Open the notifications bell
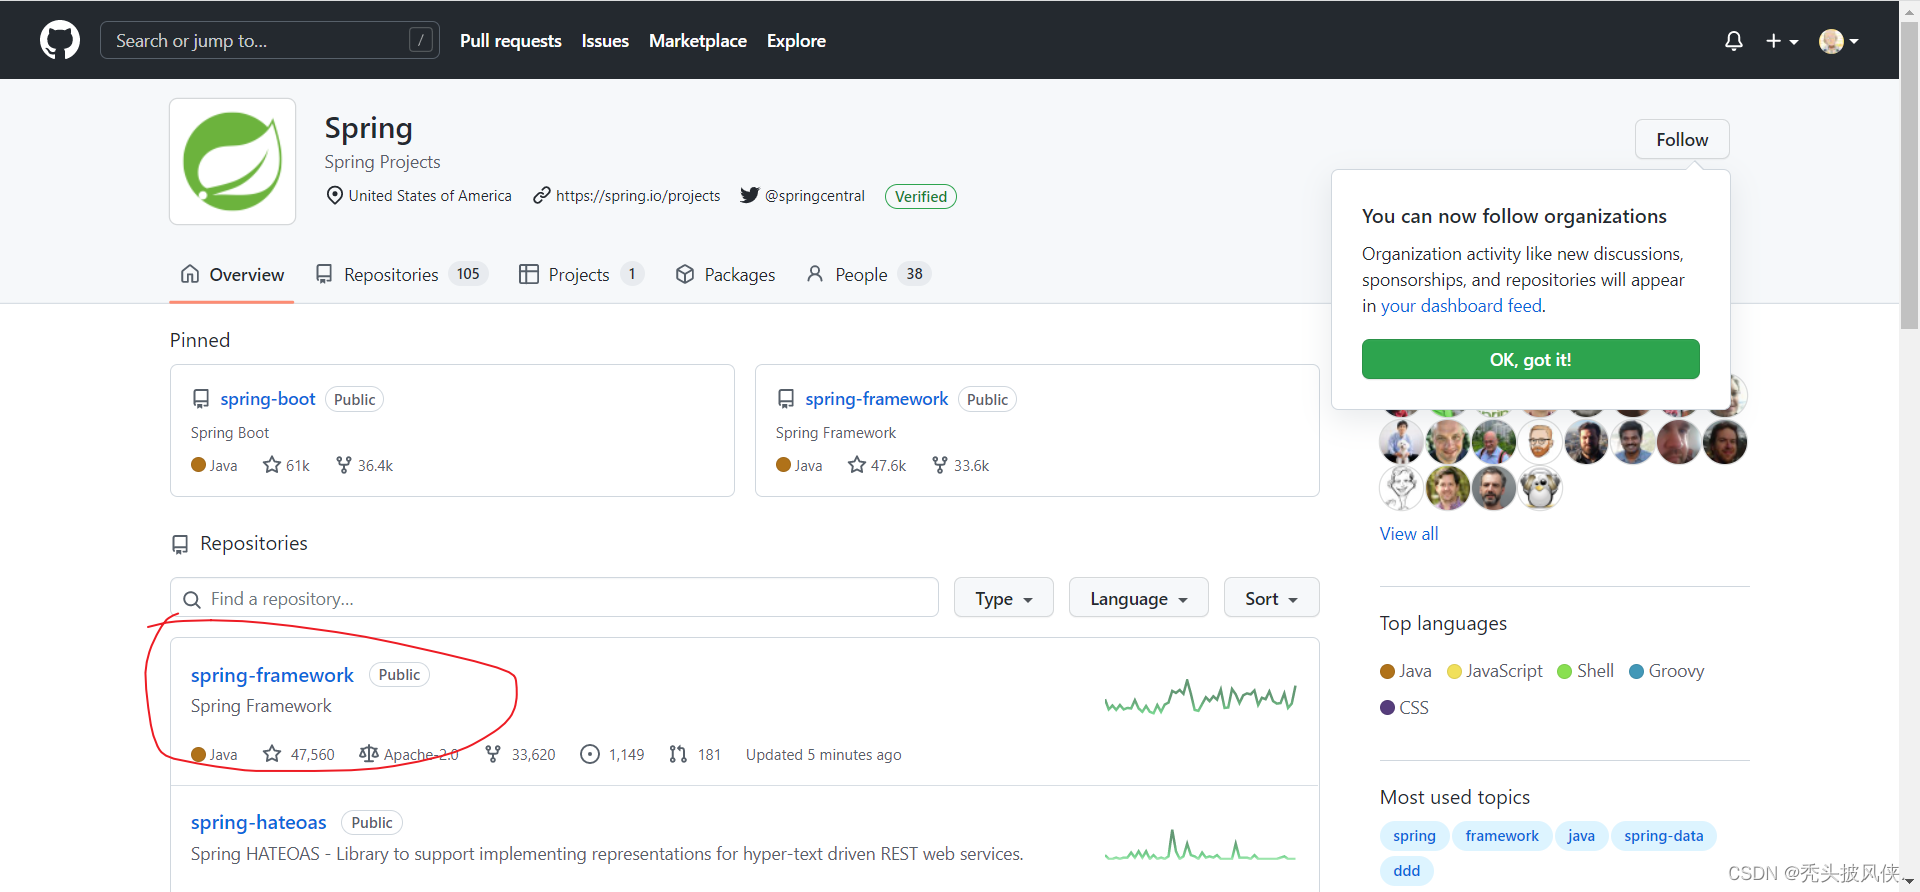This screenshot has height=892, width=1920. pyautogui.click(x=1734, y=41)
